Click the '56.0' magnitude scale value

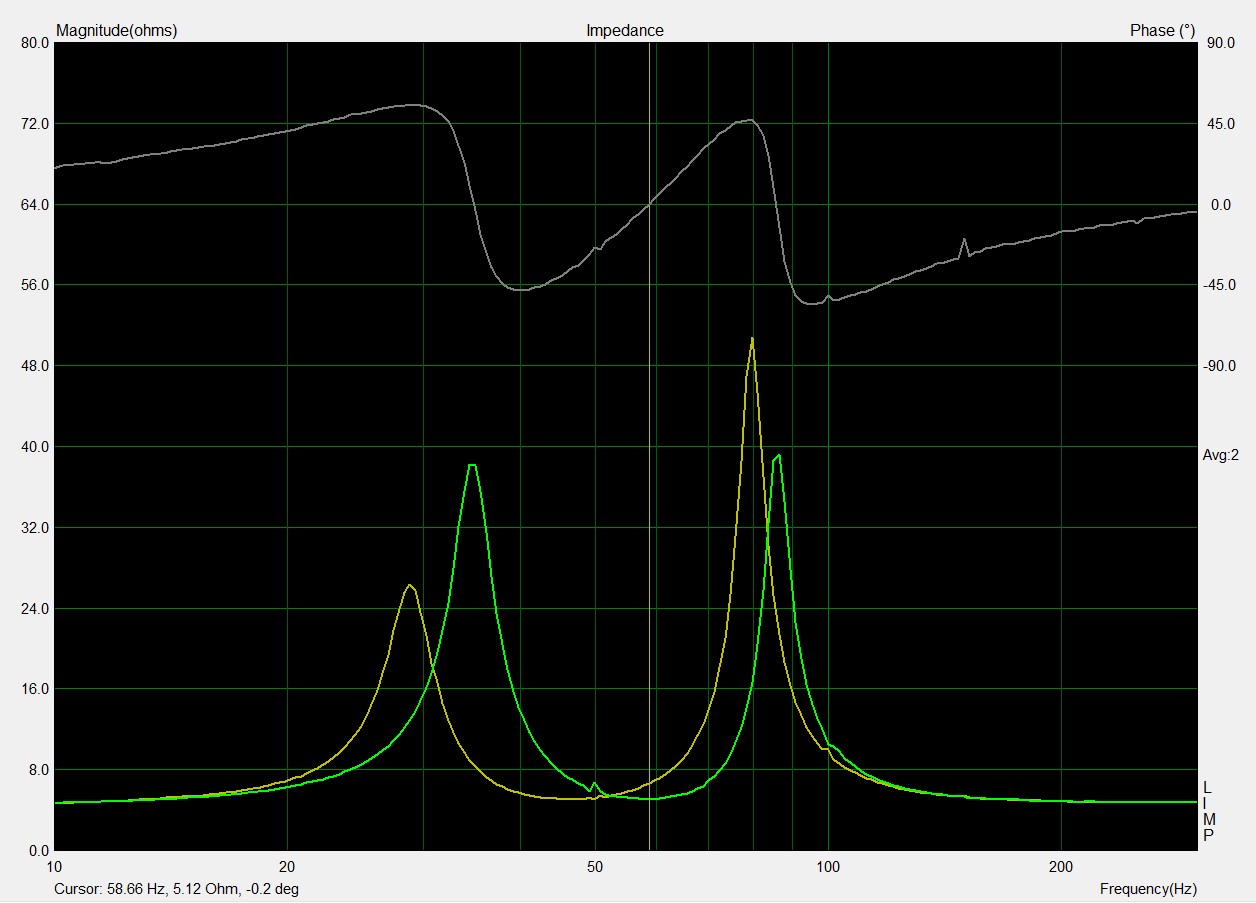34,285
